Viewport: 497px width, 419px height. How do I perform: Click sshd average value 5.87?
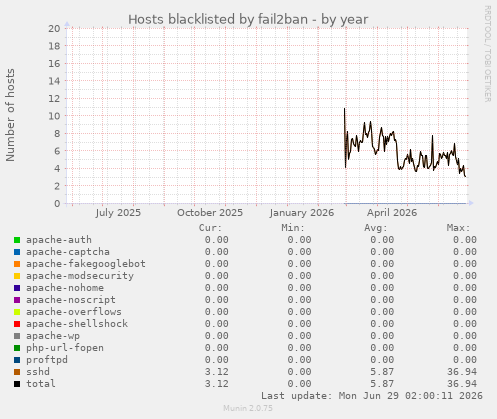(382, 372)
